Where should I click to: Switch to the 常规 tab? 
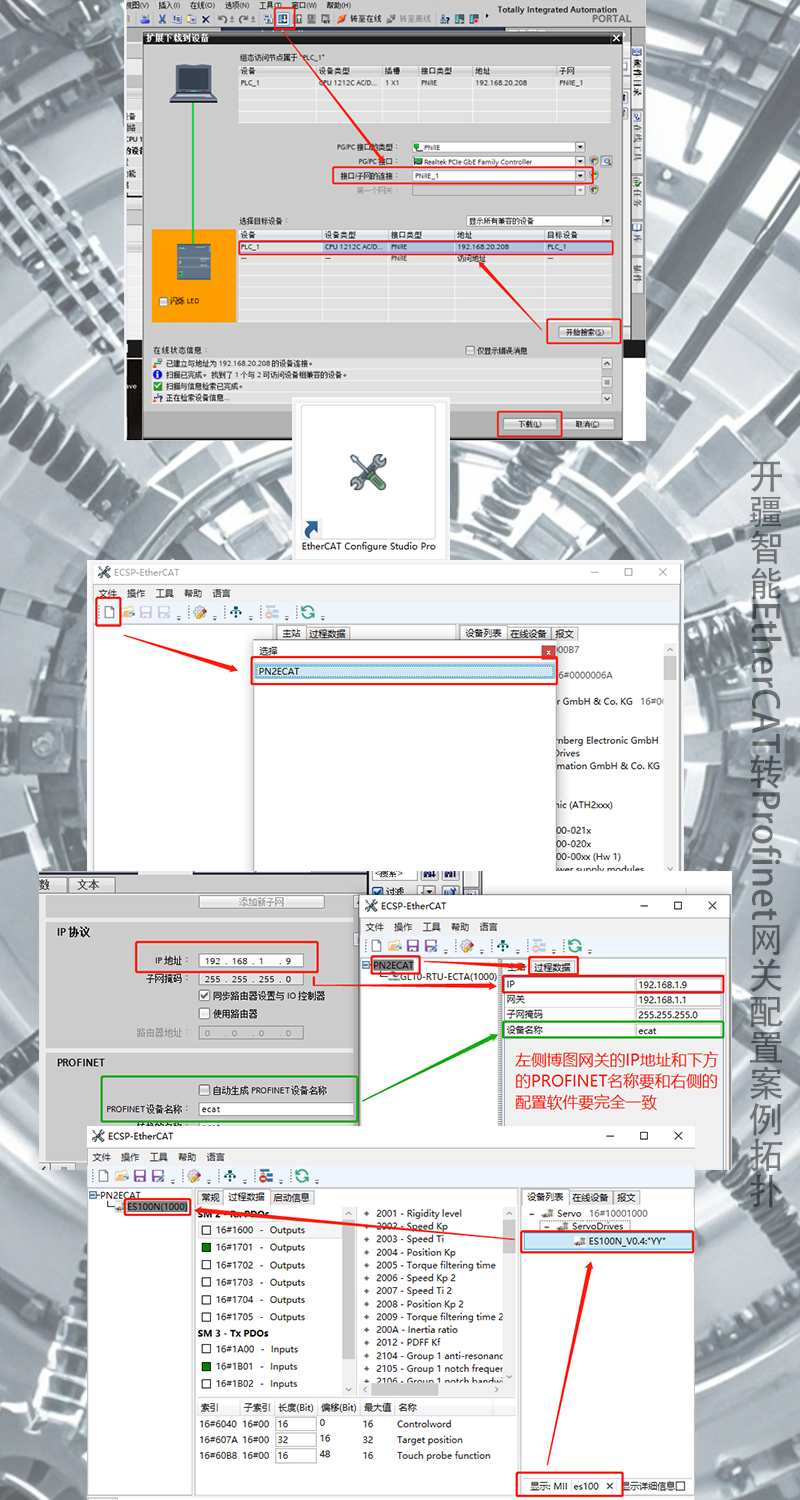click(210, 1197)
